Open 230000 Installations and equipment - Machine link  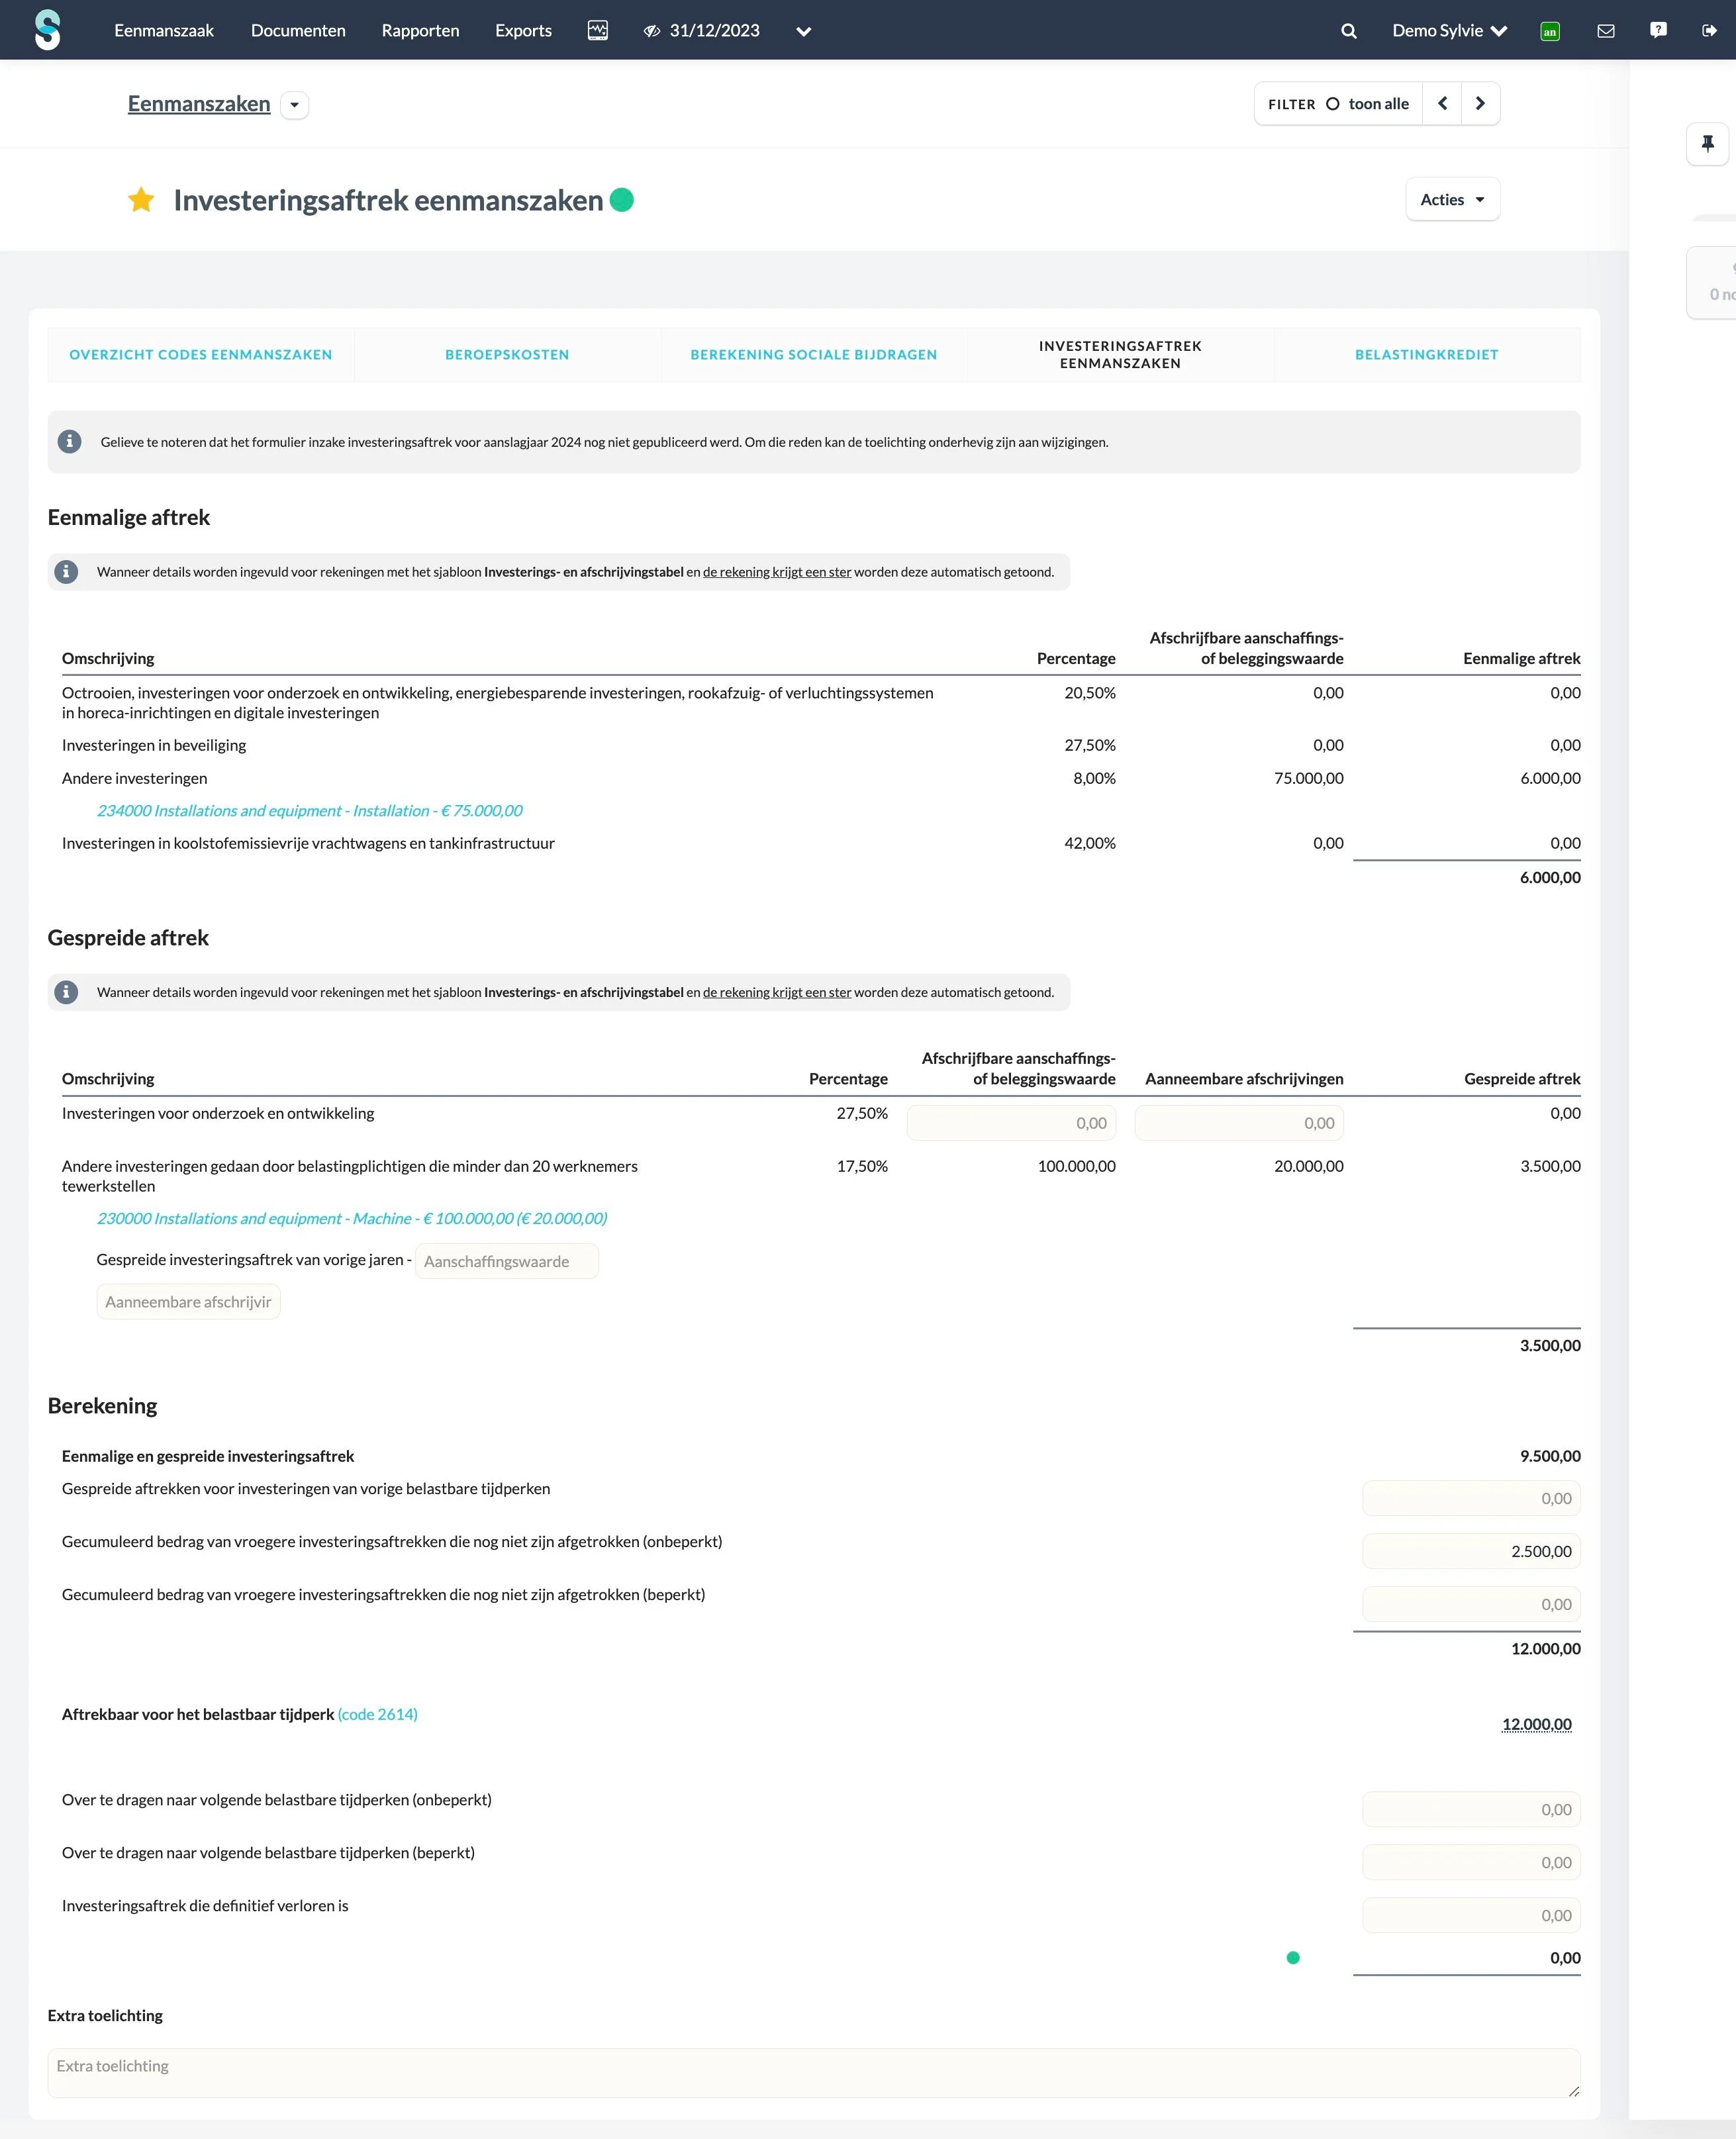click(x=352, y=1218)
